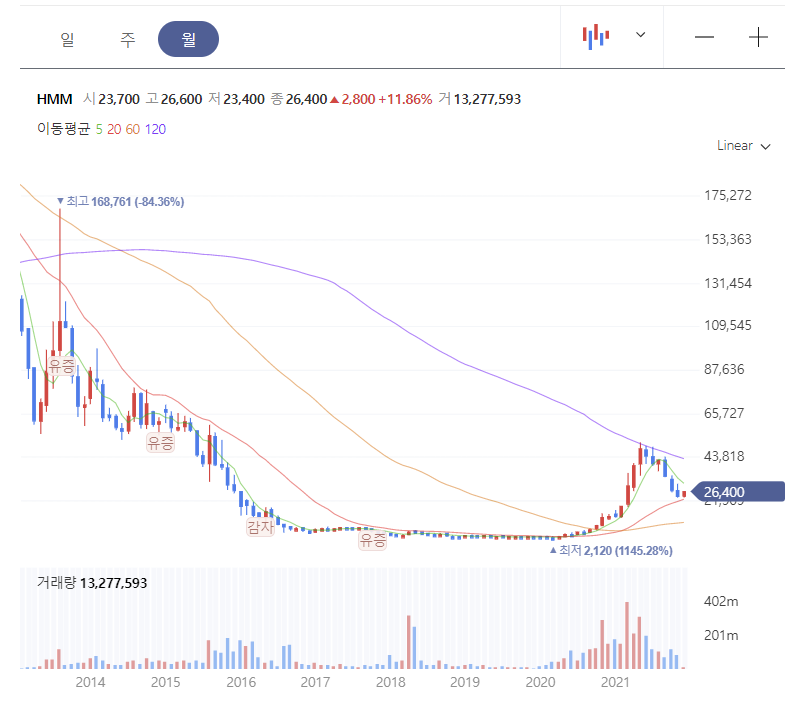Click the 유증 marker near 2014
The width and height of the screenshot is (796, 711).
pyautogui.click(x=62, y=366)
